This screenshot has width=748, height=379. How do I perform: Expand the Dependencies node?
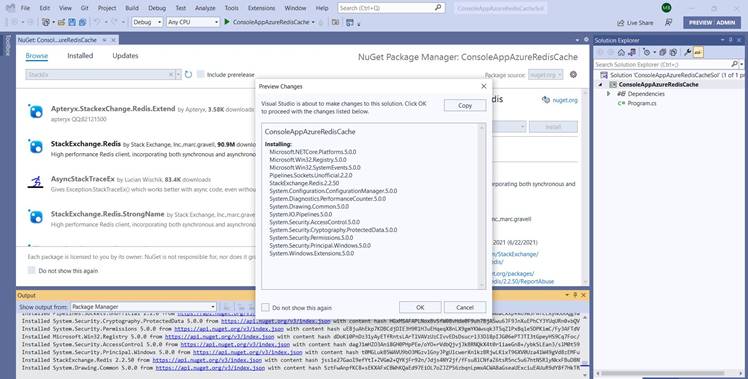tap(608, 94)
